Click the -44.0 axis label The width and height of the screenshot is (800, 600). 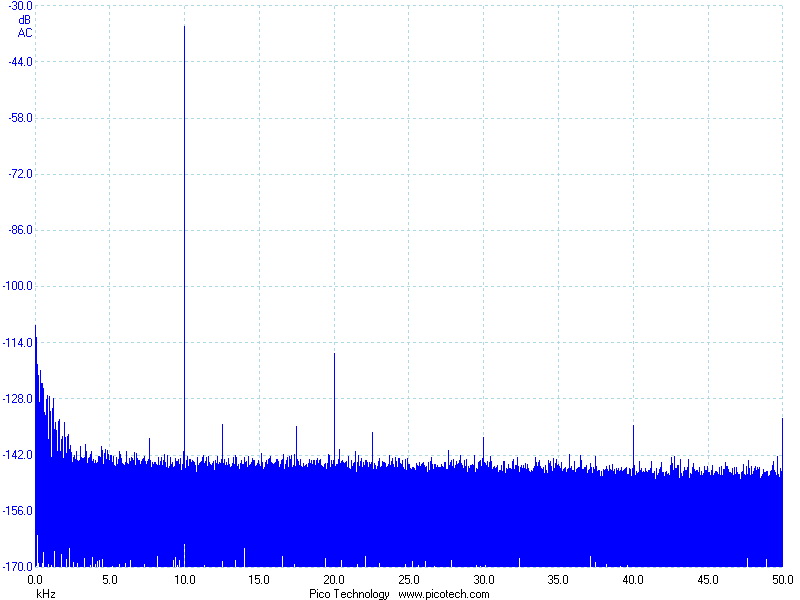tap(20, 62)
